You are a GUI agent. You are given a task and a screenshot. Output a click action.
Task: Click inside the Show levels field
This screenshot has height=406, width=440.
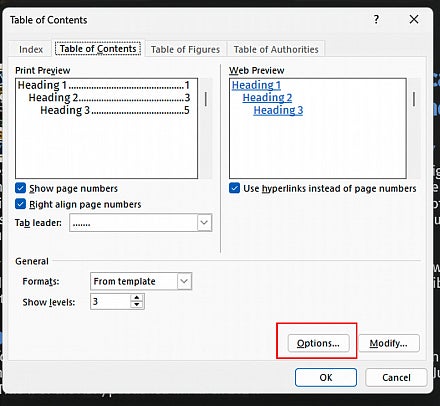click(110, 301)
